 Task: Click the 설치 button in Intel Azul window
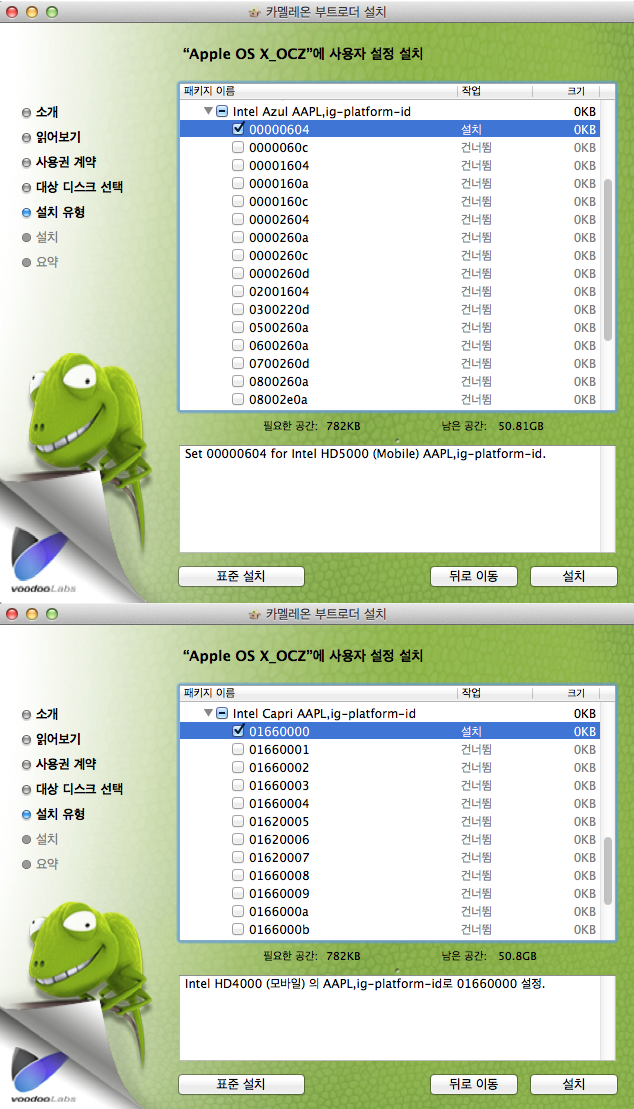coord(574,576)
